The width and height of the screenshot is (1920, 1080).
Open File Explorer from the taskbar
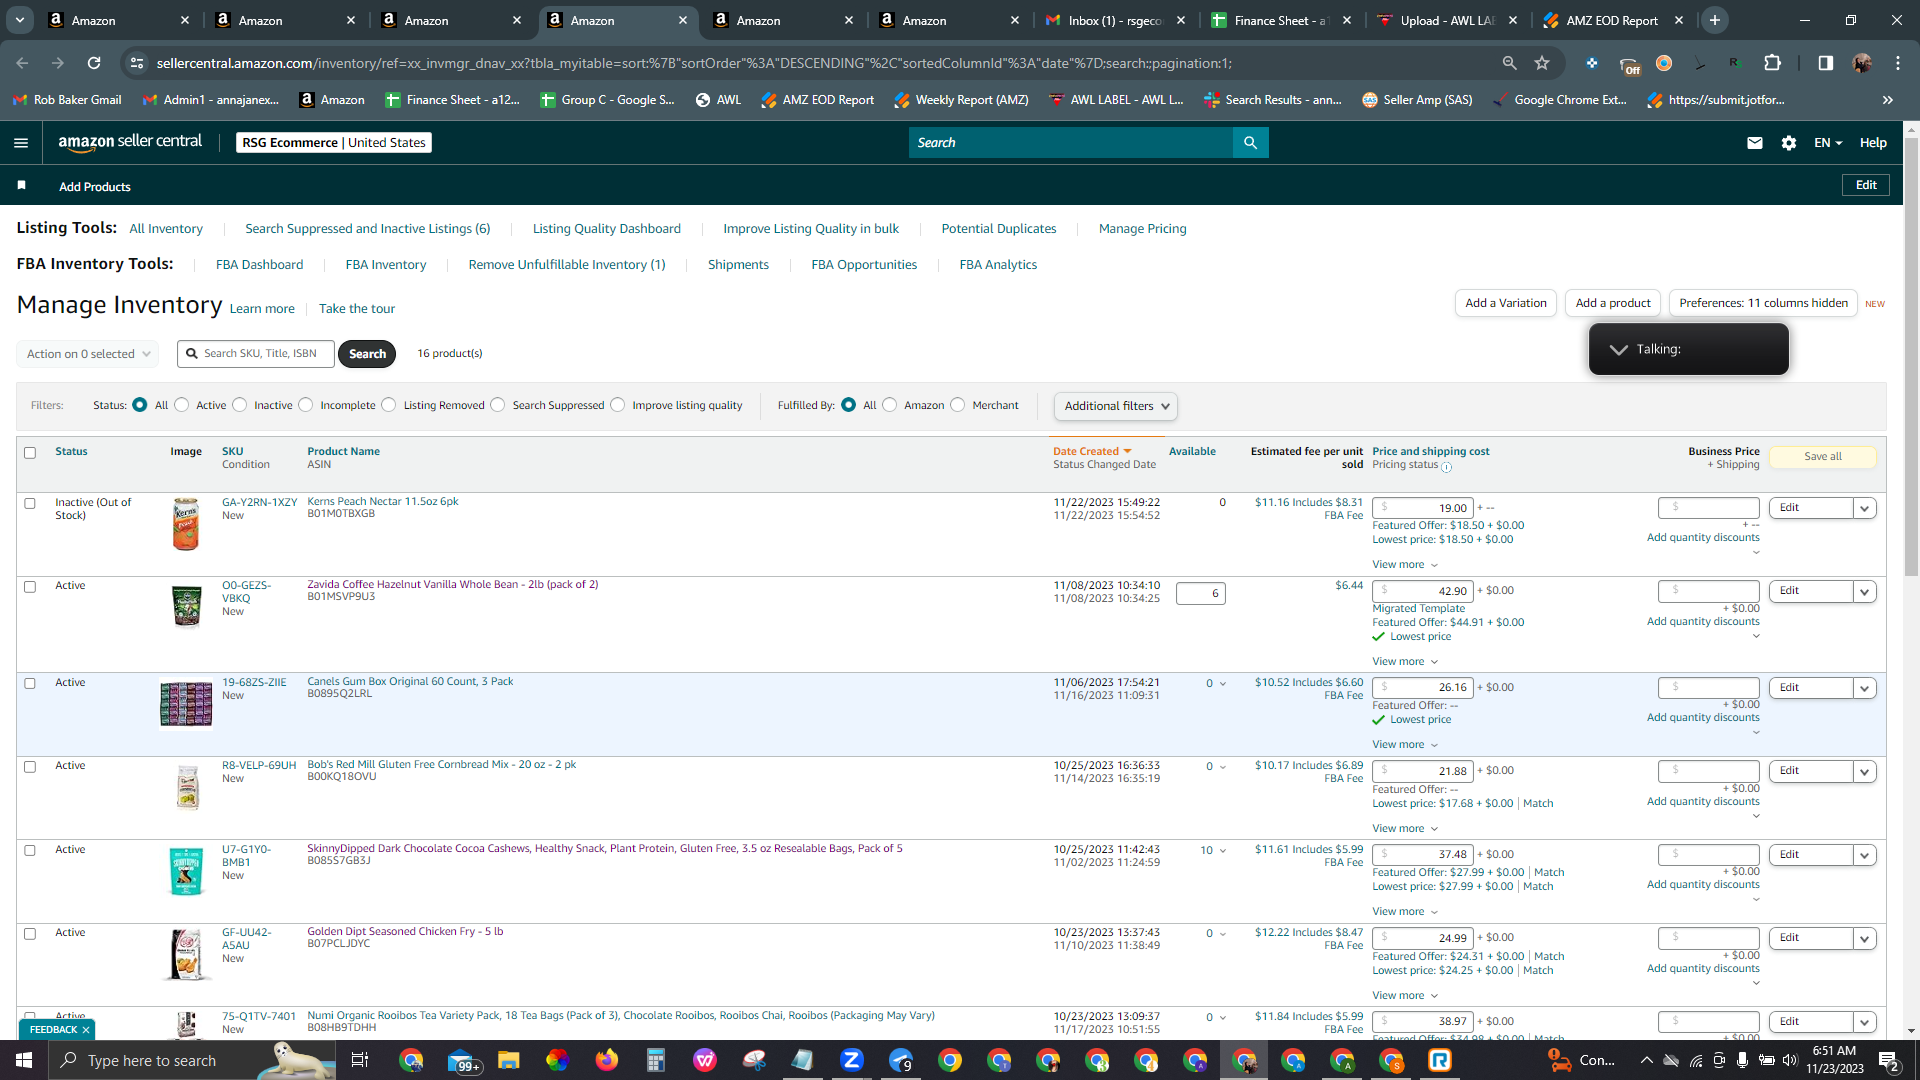(509, 1060)
